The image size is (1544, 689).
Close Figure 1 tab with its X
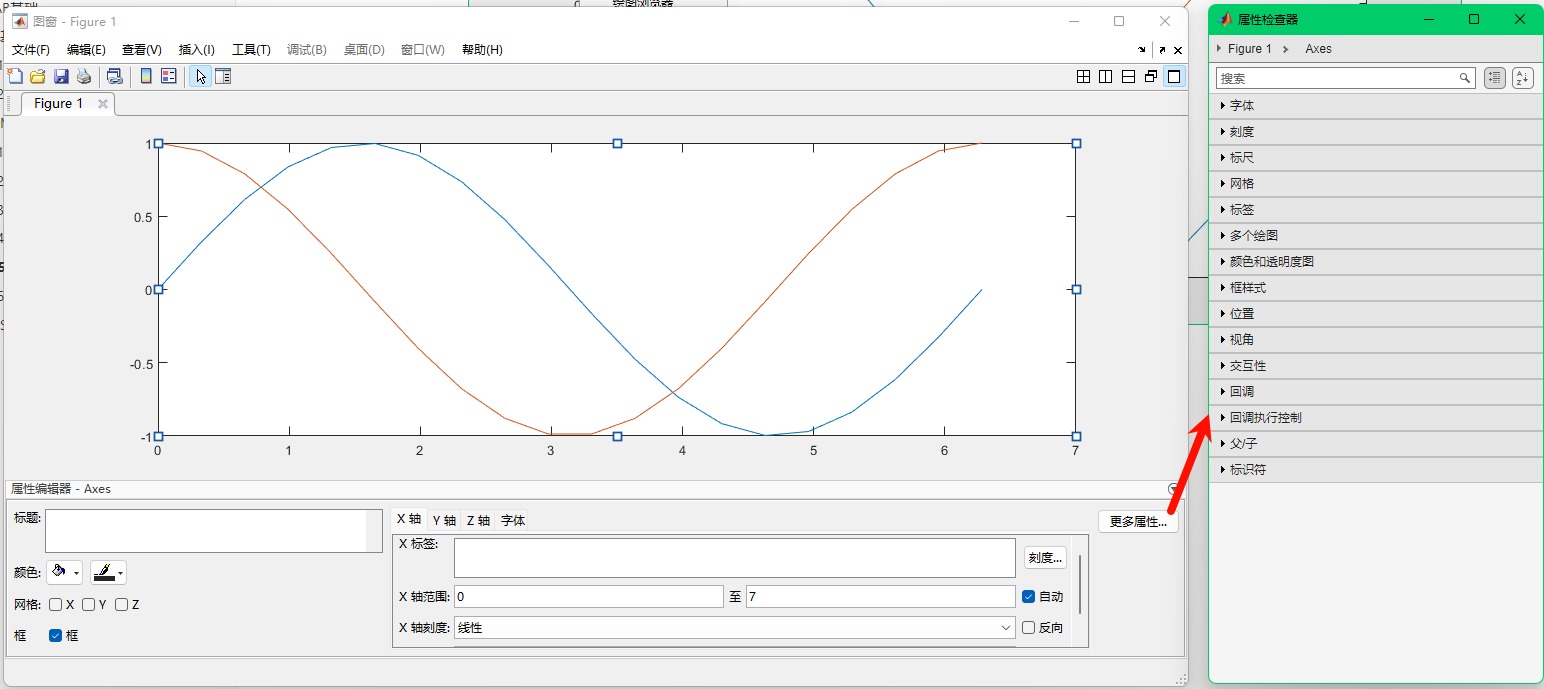pos(102,104)
